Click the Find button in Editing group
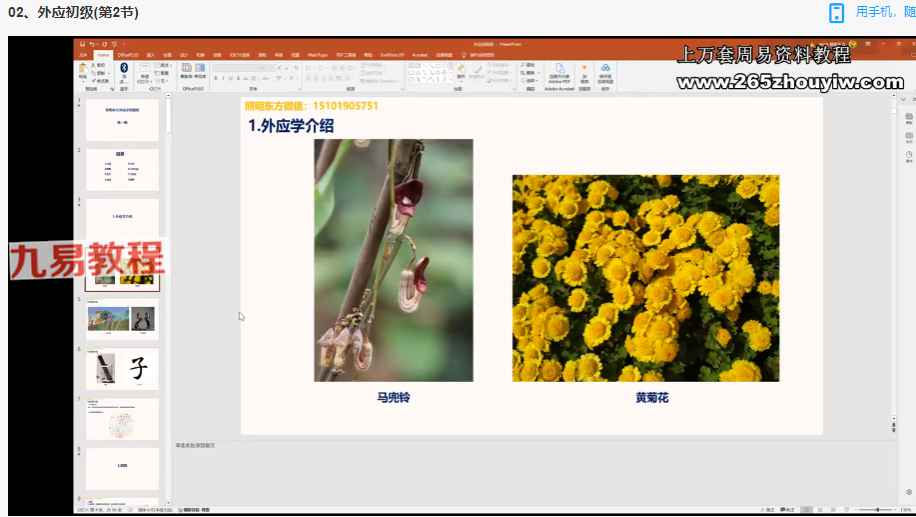The image size is (916, 517). click(530, 65)
